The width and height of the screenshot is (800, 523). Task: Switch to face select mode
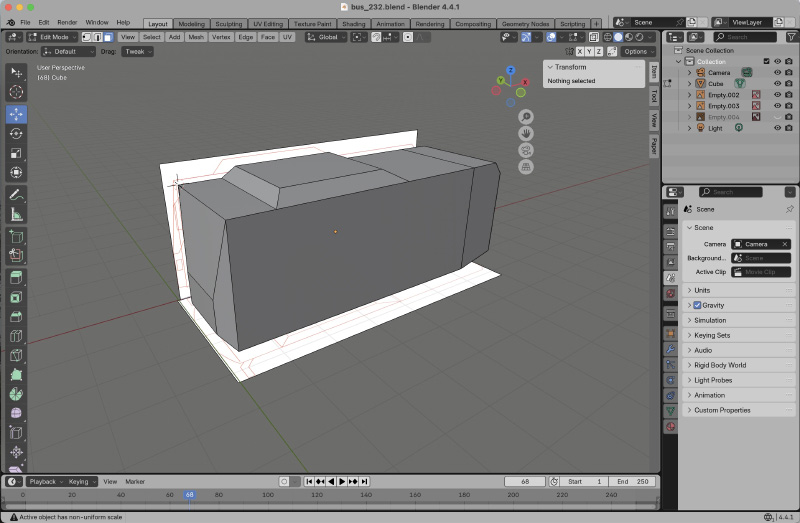(108, 37)
